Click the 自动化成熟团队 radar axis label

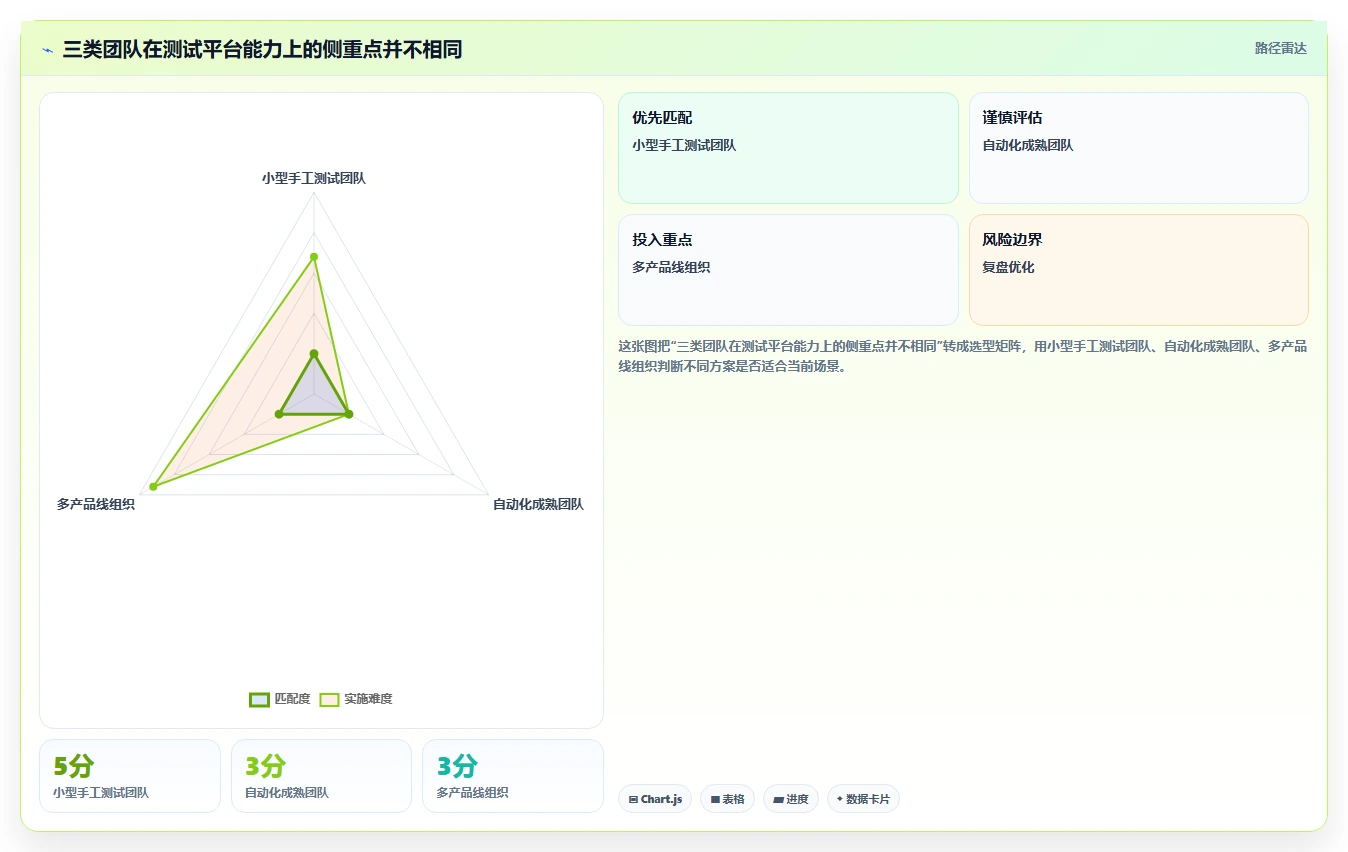(x=538, y=504)
